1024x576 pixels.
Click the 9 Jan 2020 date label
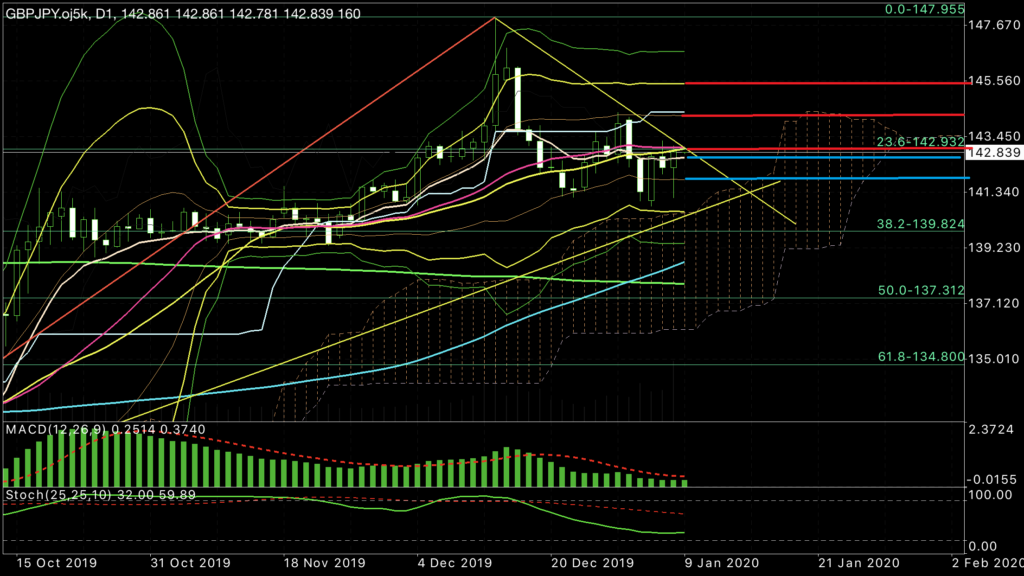(722, 563)
